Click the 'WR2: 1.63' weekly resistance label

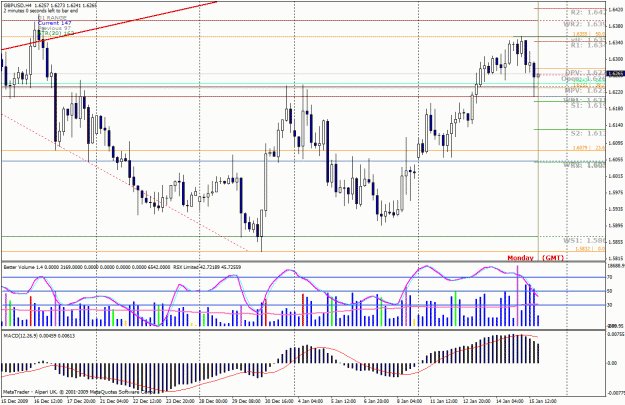coord(584,24)
